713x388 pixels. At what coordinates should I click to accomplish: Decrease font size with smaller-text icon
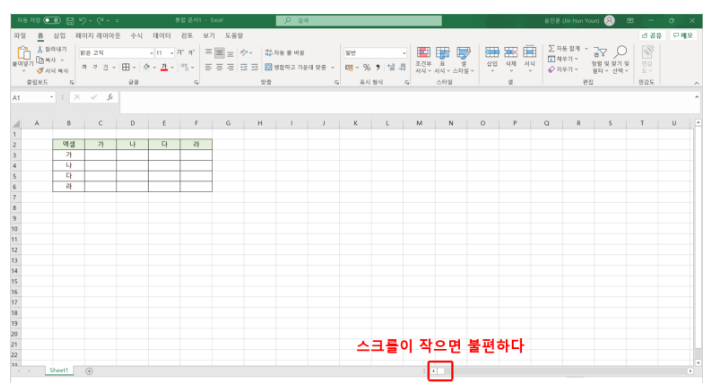(x=191, y=53)
